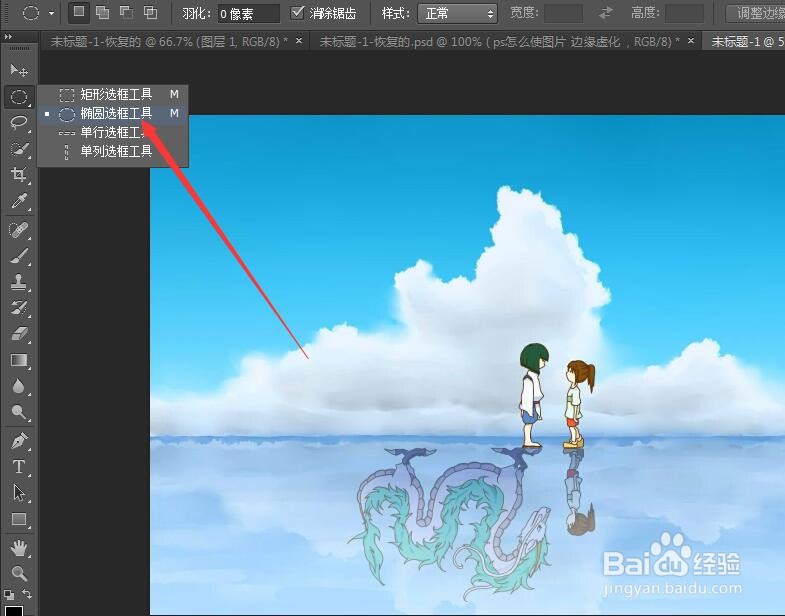Select the Horizontal Type tool
Viewport: 785px width, 616px height.
point(19,467)
